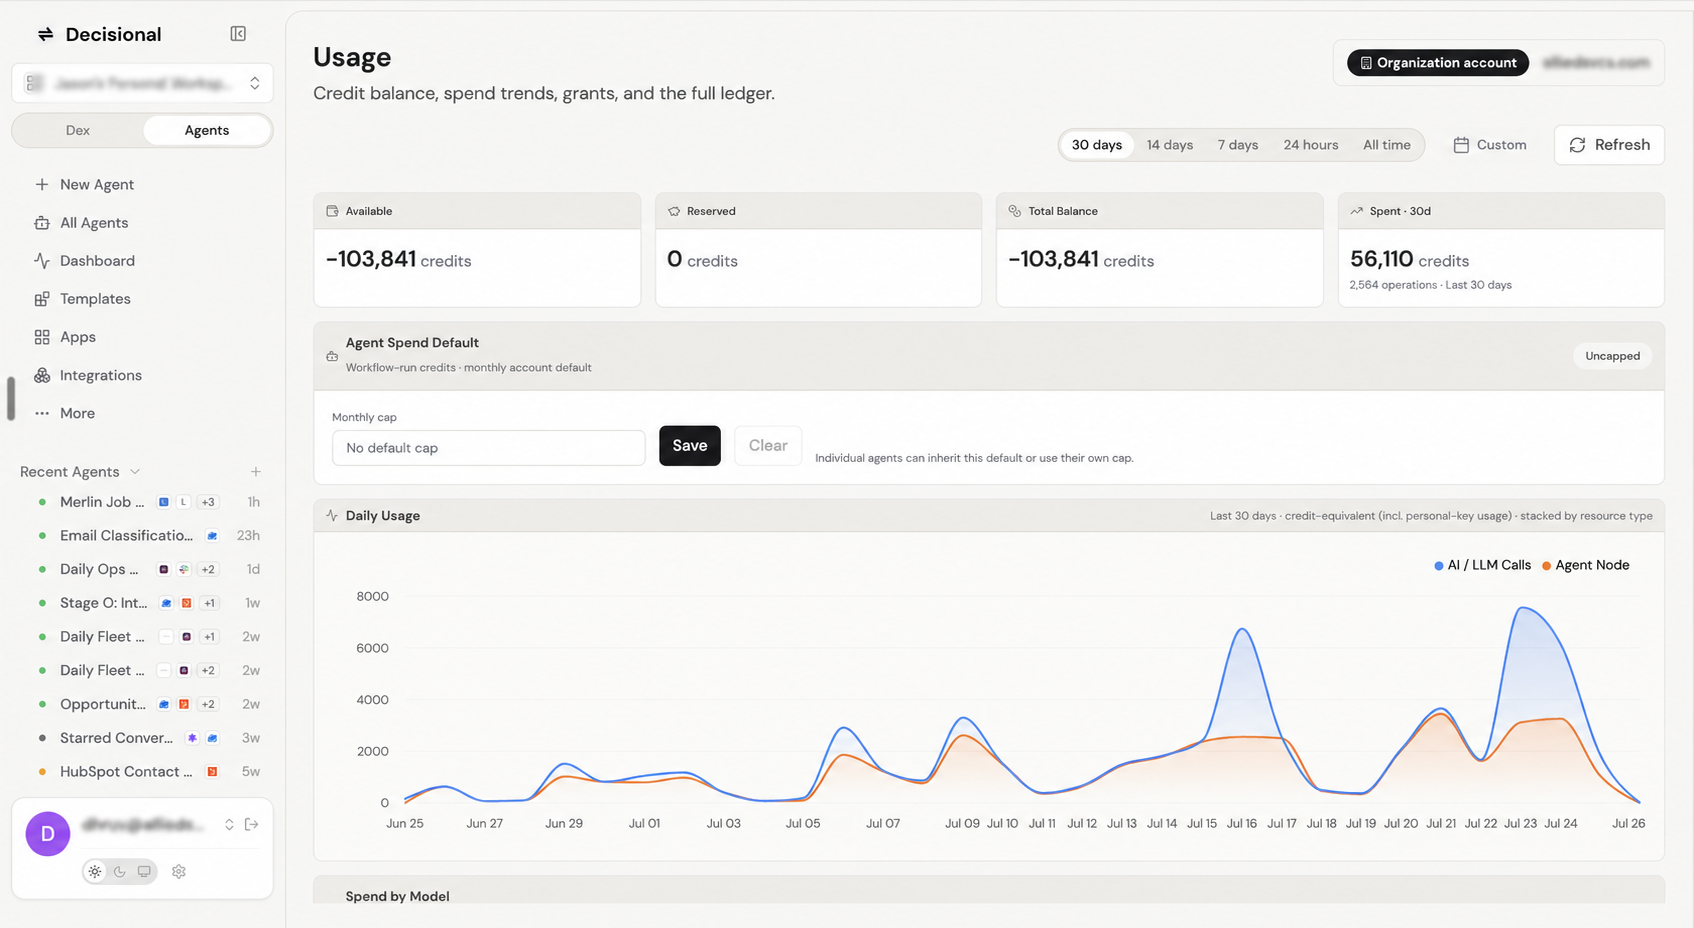
Task: Click the Available card wallet icon
Action: click(332, 211)
